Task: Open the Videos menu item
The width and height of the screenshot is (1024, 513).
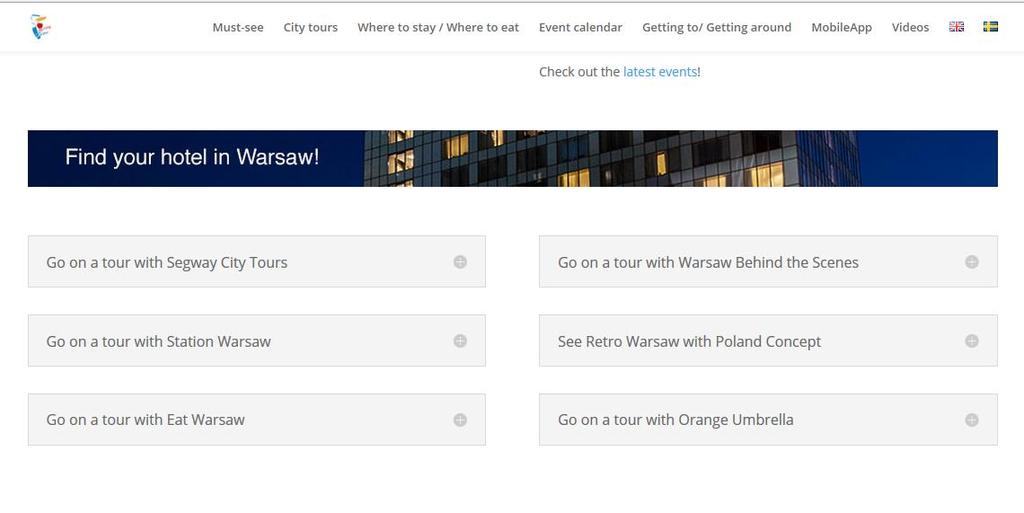Action: coord(910,27)
